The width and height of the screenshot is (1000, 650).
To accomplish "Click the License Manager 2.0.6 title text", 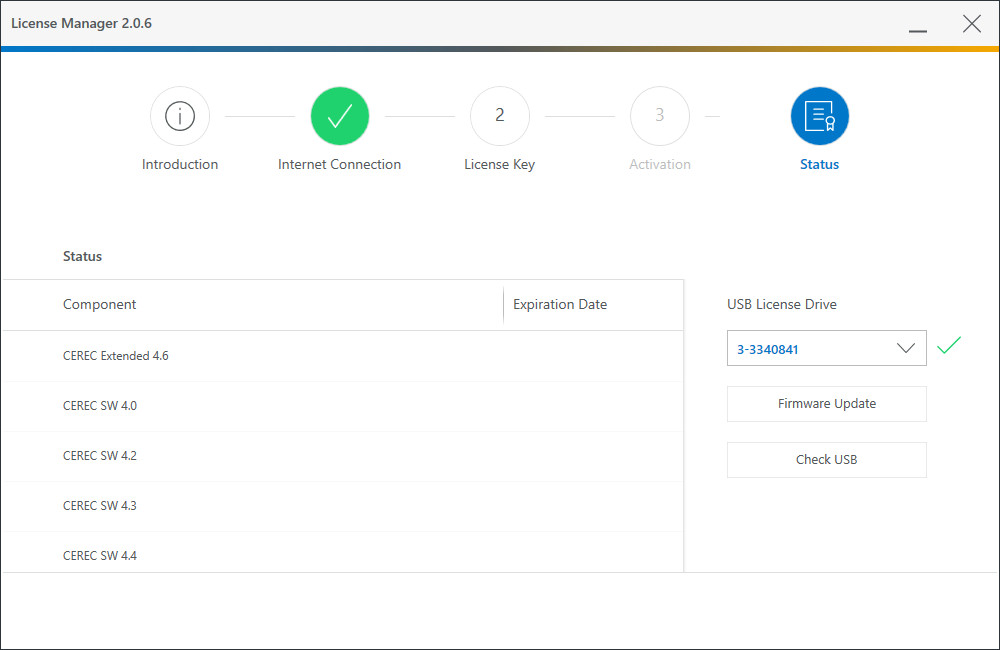I will click(x=82, y=24).
